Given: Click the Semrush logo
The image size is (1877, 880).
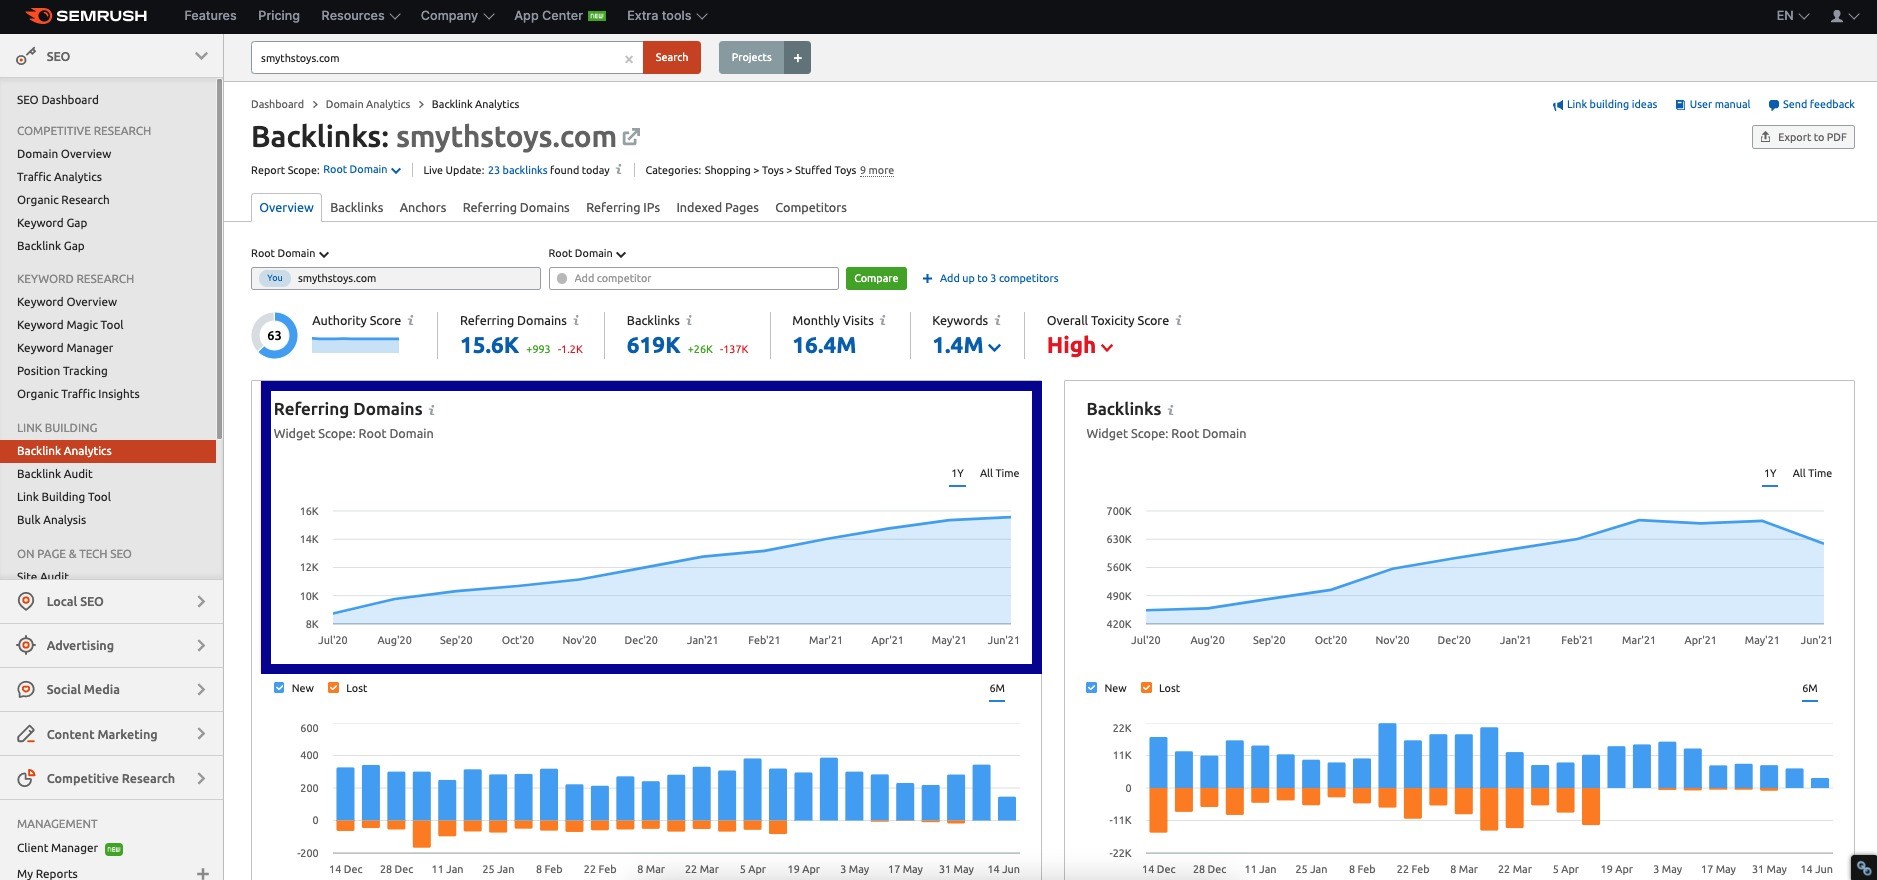Looking at the screenshot, I should (86, 16).
